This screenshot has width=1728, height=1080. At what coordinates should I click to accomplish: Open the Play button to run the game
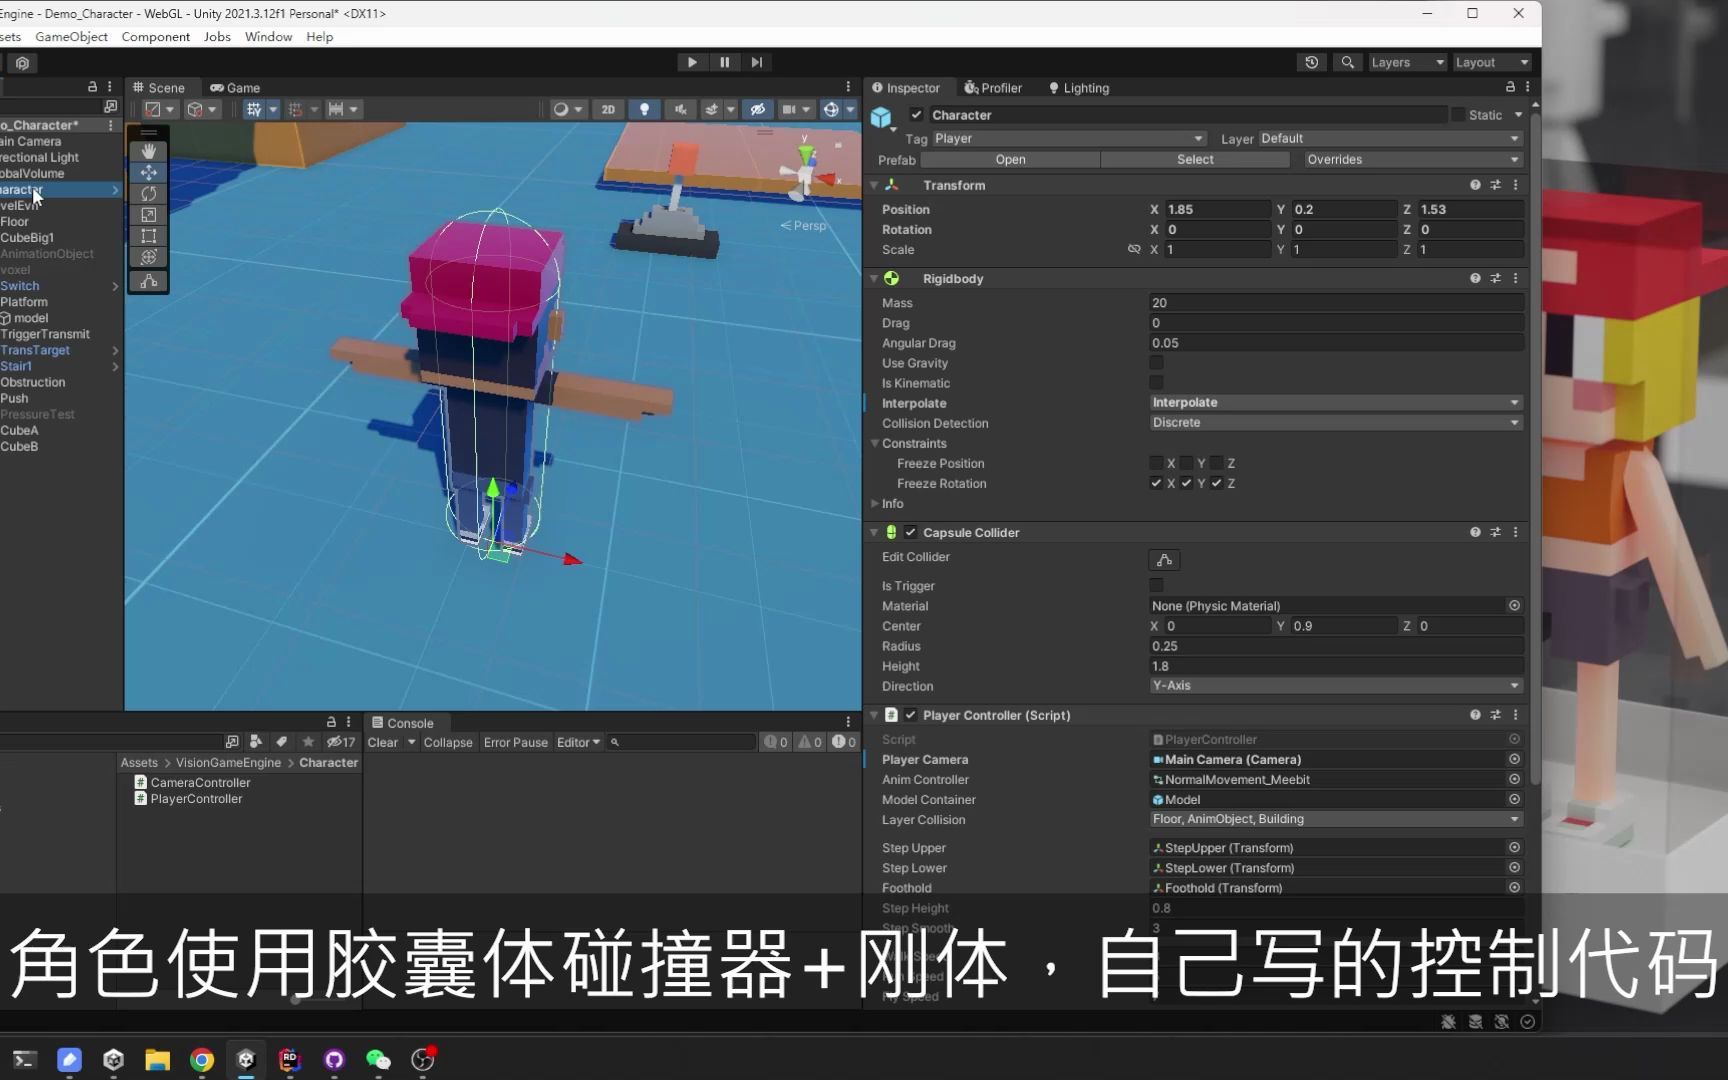pyautogui.click(x=692, y=62)
